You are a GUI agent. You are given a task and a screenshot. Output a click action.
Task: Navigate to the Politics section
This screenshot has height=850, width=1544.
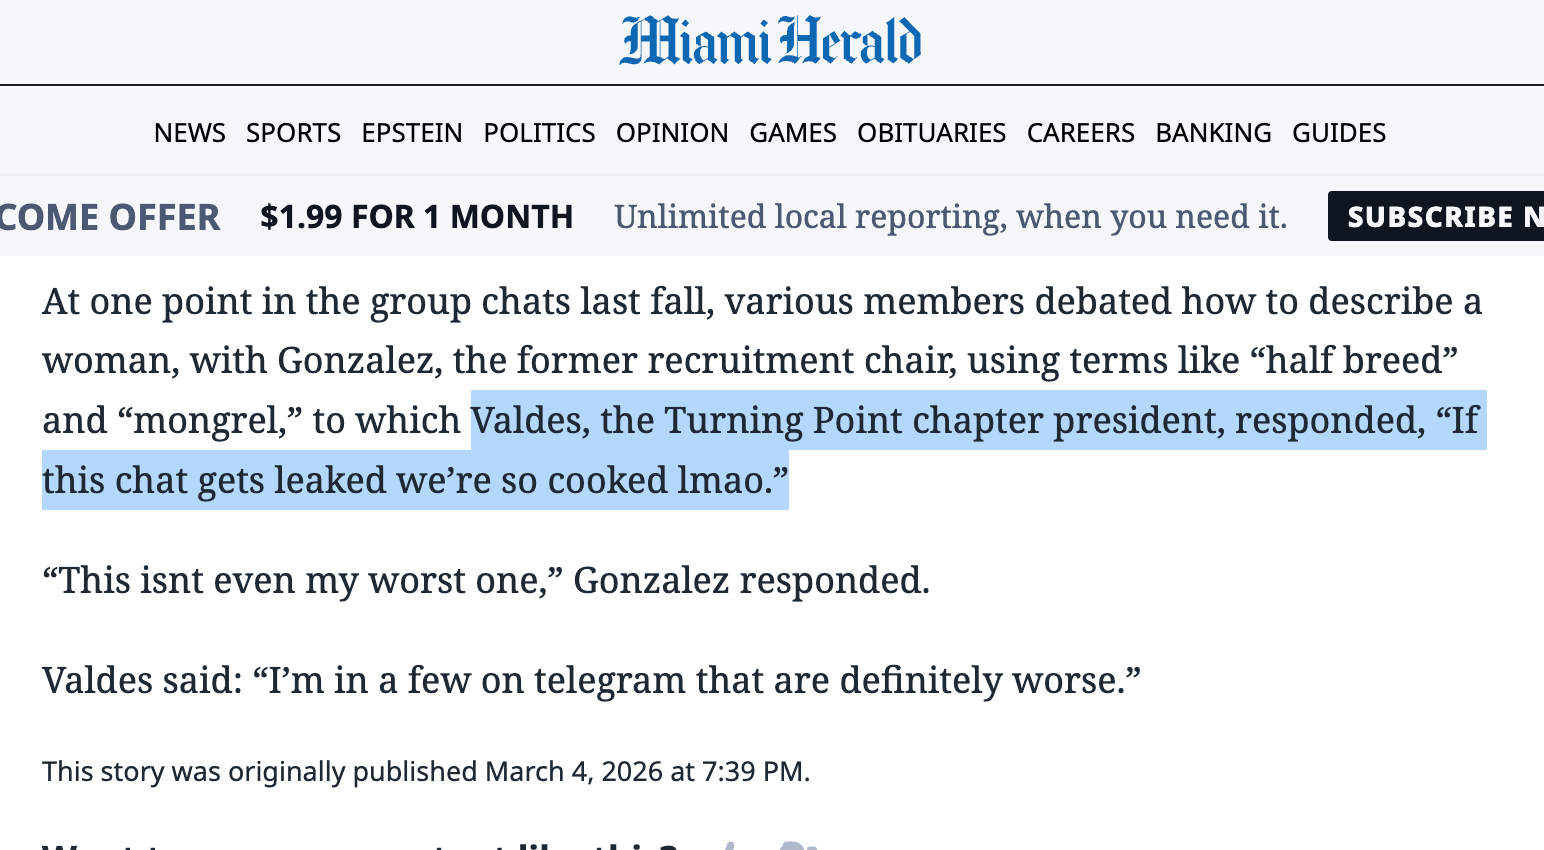click(x=539, y=133)
